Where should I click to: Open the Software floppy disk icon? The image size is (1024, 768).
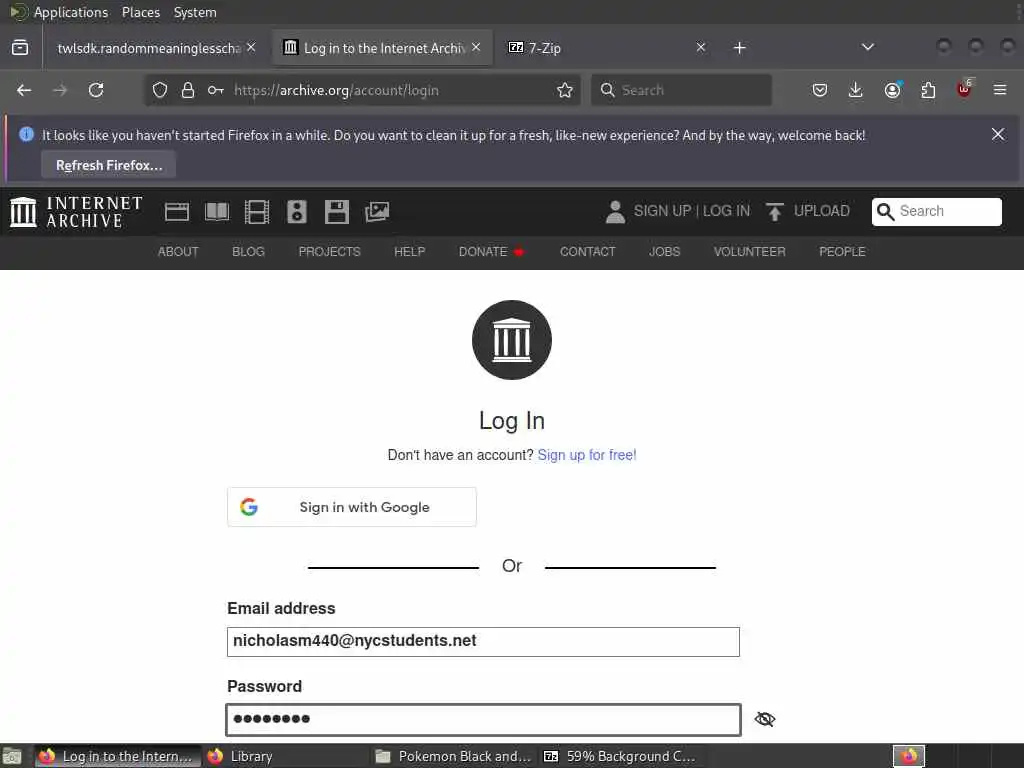coord(337,212)
